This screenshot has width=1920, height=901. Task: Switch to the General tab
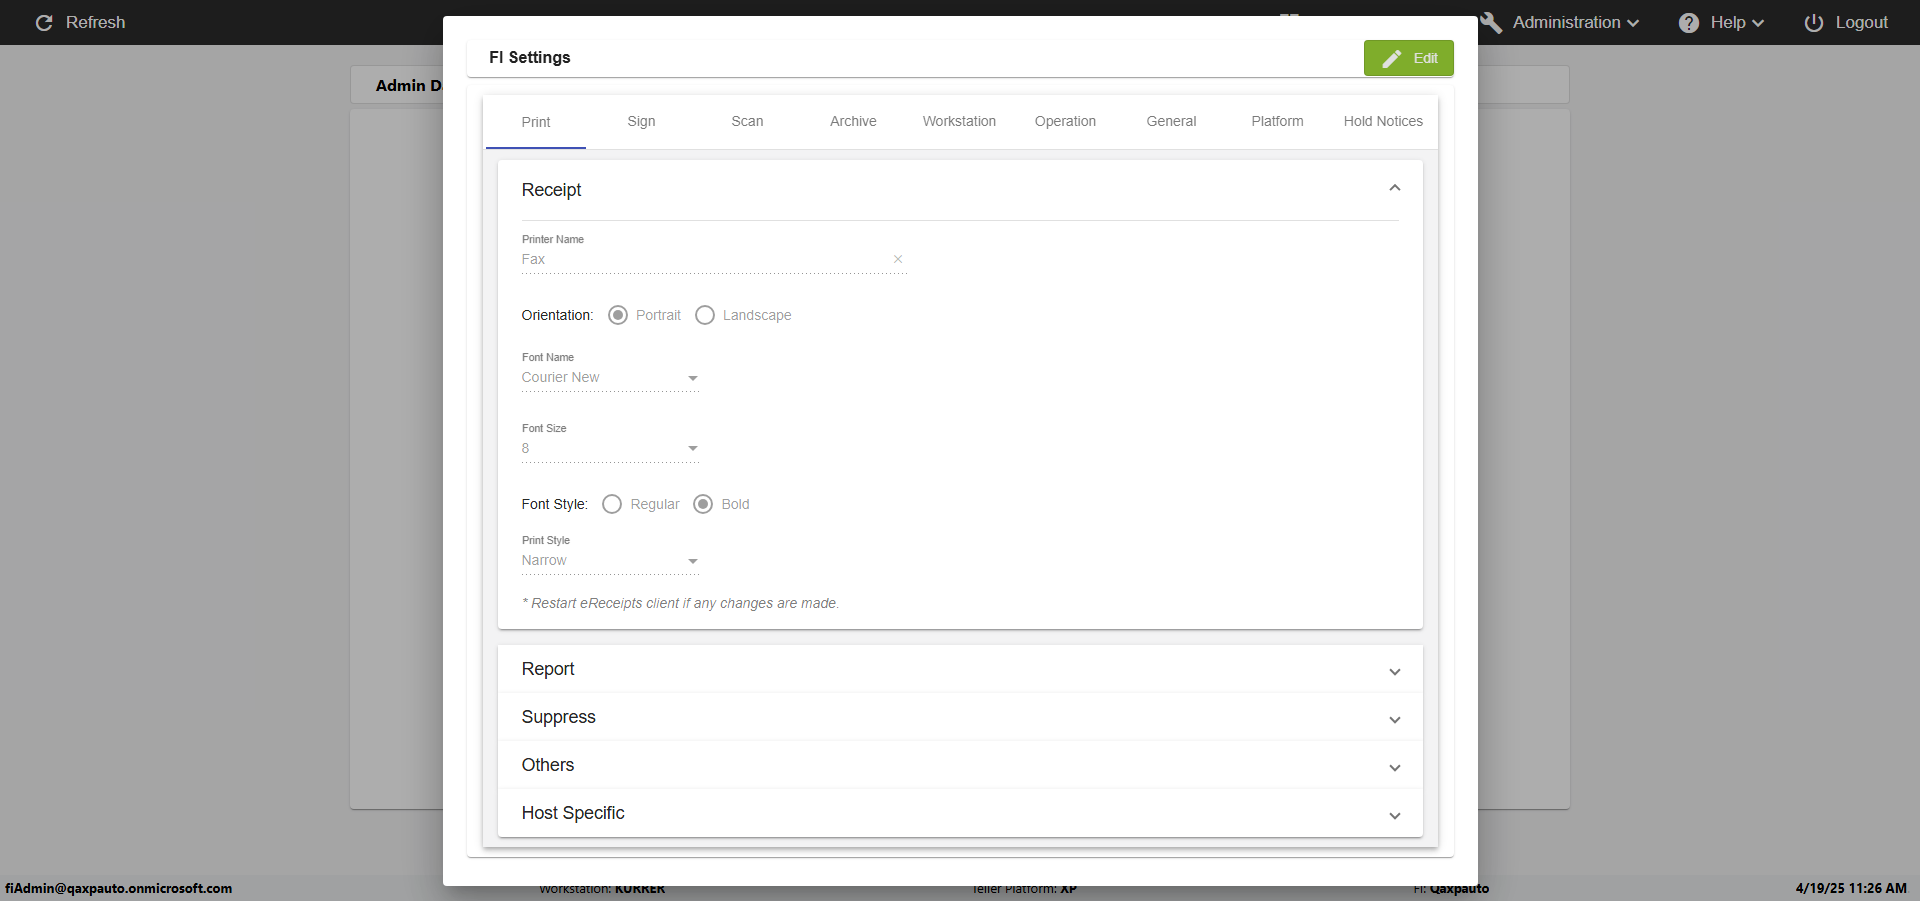1171,121
